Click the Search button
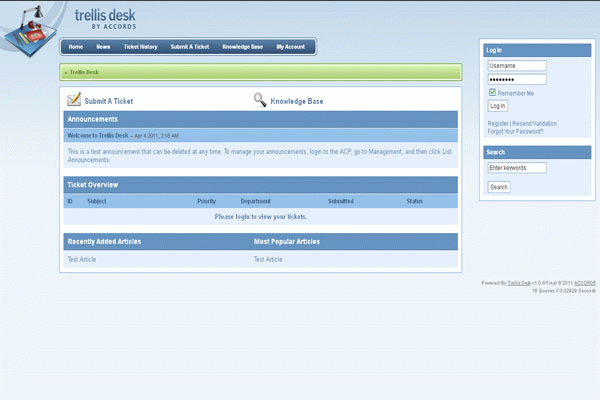 coord(499,187)
